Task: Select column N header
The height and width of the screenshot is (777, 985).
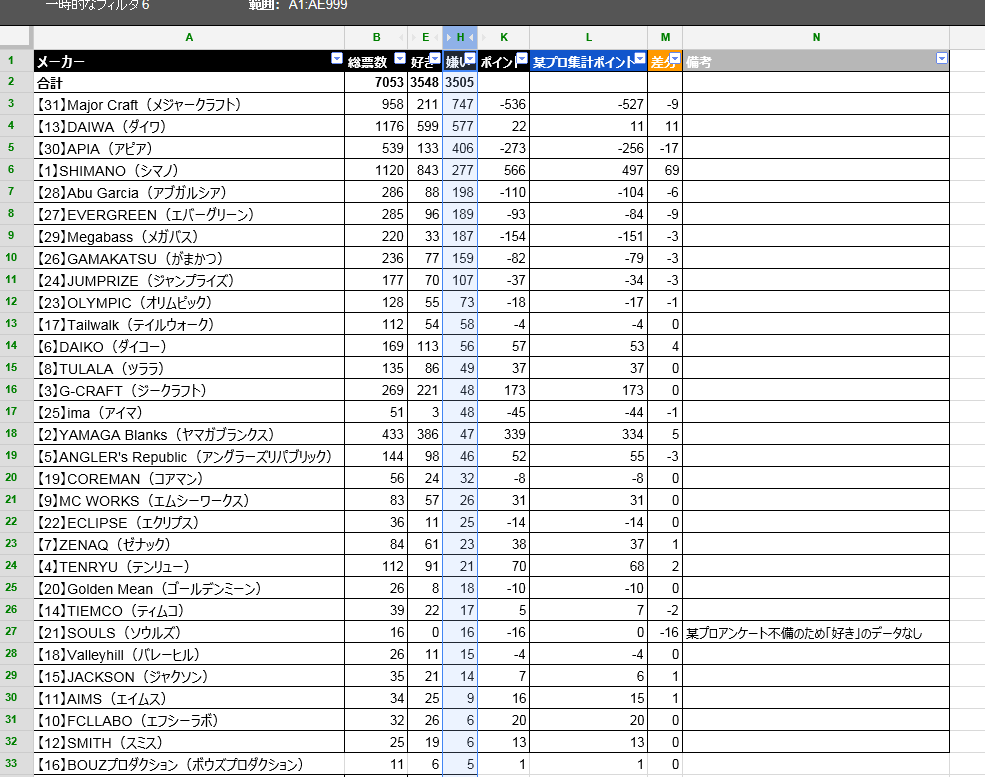Action: pos(816,38)
